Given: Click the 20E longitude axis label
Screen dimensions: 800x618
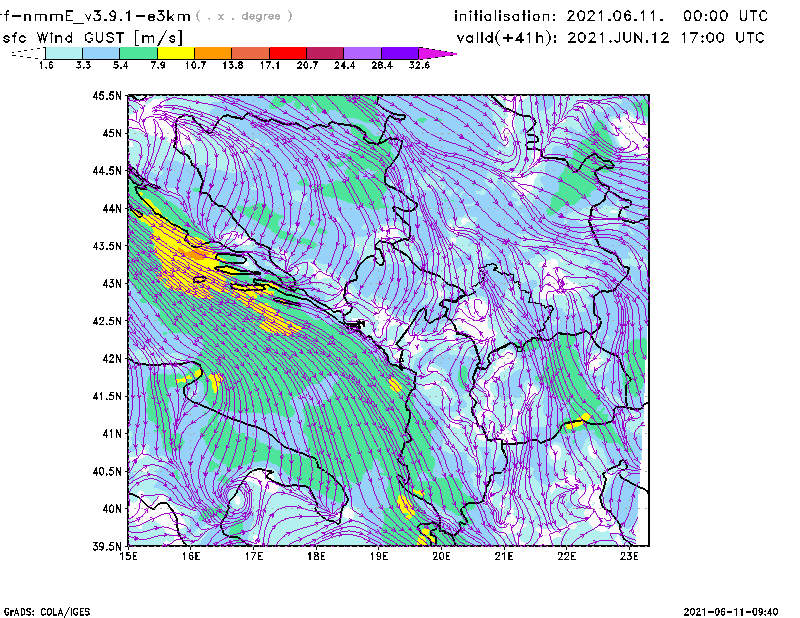Looking at the screenshot, I should [x=441, y=556].
